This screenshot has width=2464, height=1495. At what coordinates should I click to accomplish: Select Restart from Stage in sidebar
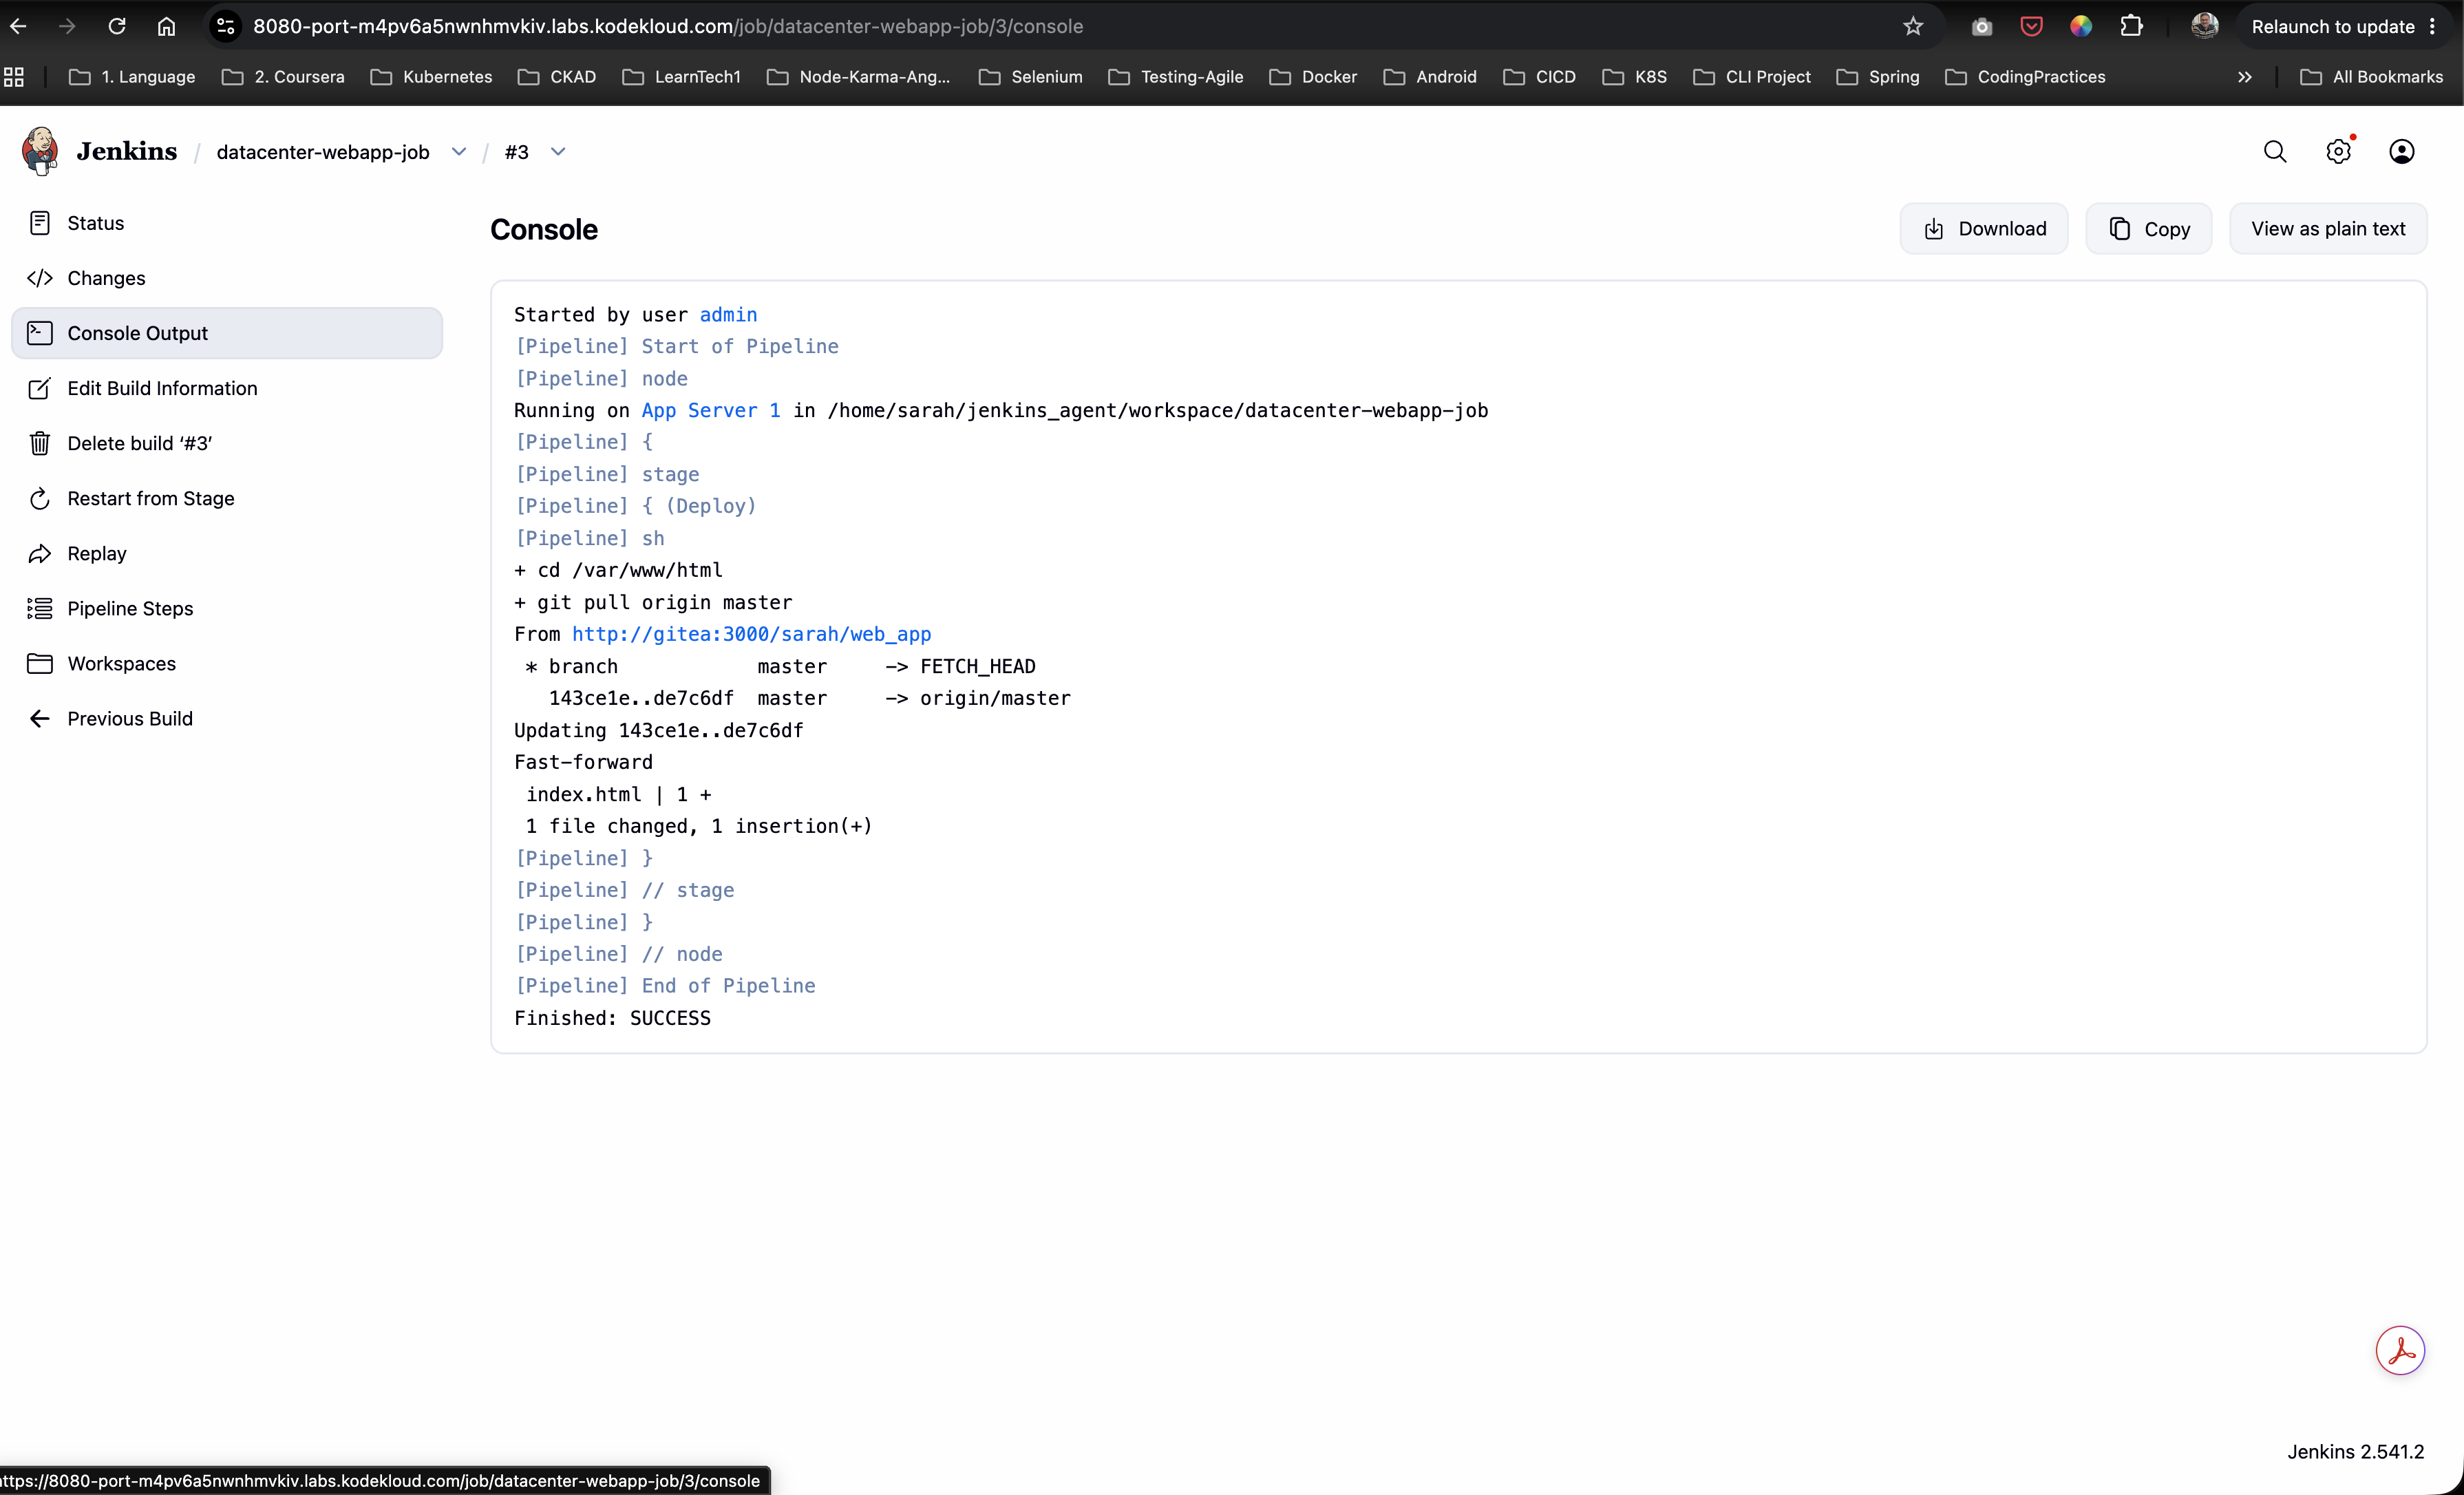[227, 498]
